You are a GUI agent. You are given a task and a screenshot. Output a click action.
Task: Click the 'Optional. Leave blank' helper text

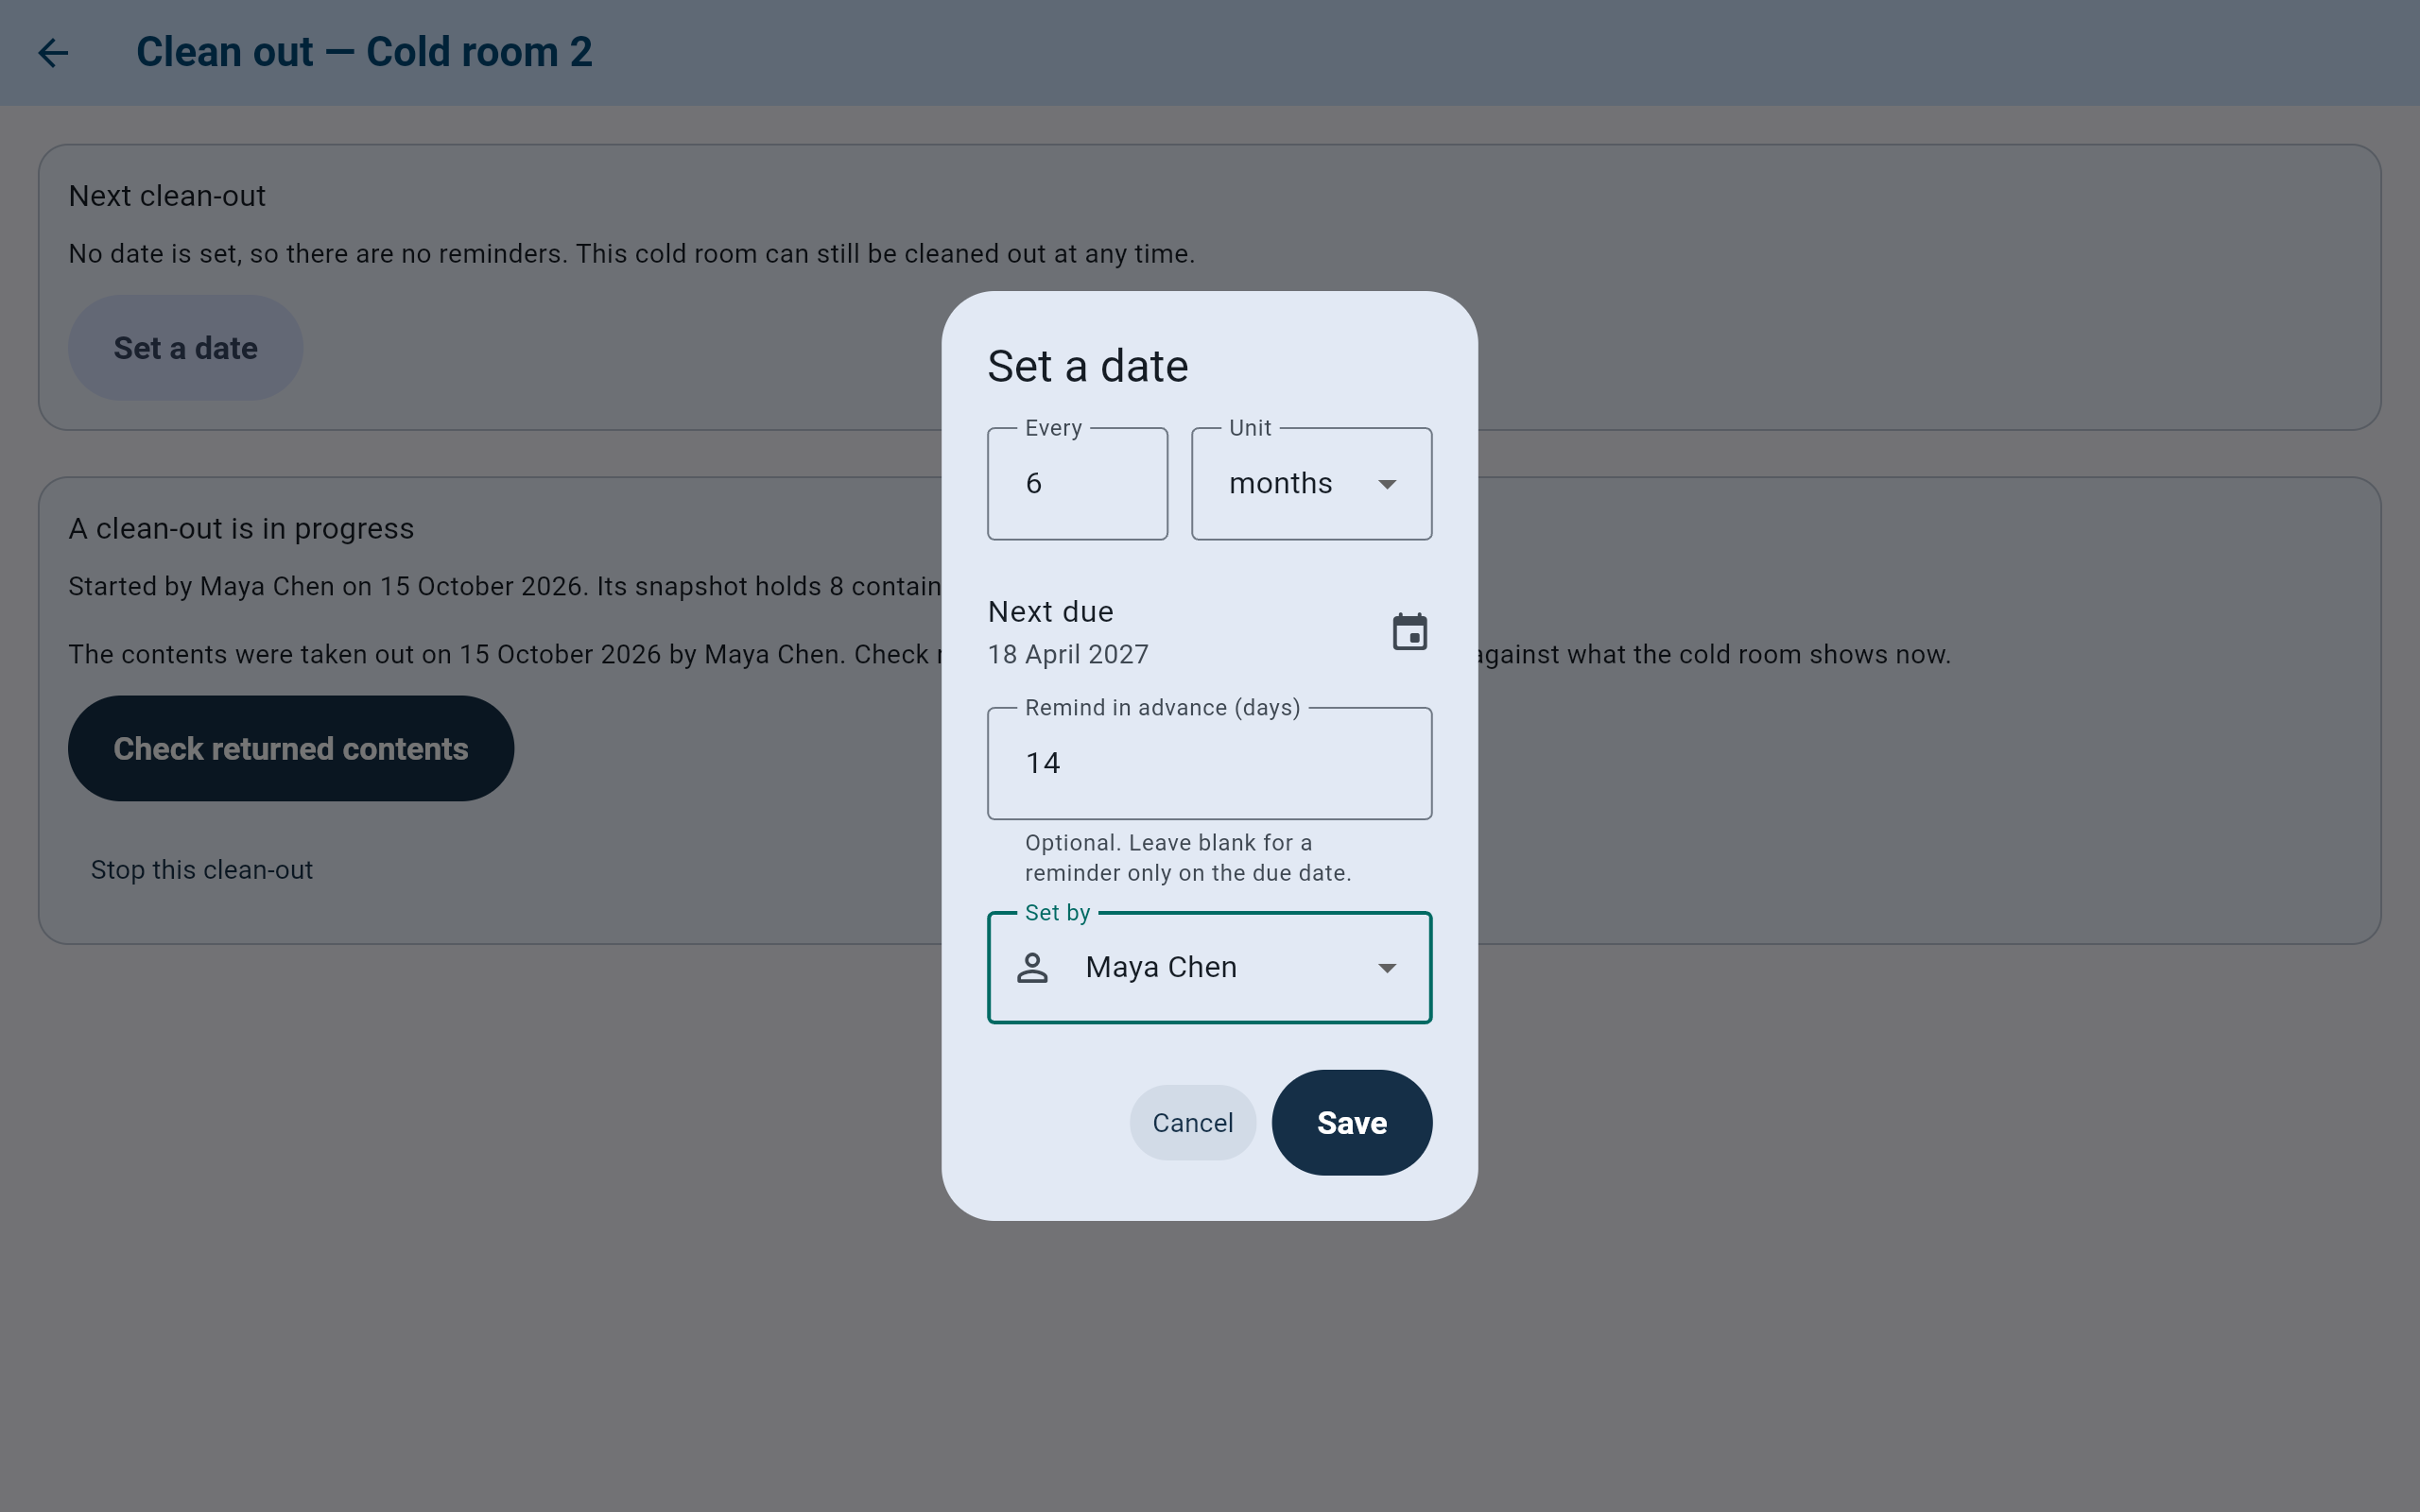click(1188, 858)
